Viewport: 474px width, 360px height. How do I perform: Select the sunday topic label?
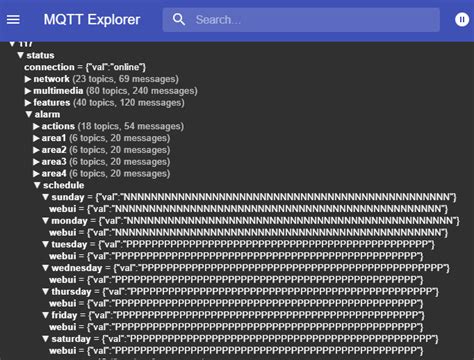coord(68,197)
